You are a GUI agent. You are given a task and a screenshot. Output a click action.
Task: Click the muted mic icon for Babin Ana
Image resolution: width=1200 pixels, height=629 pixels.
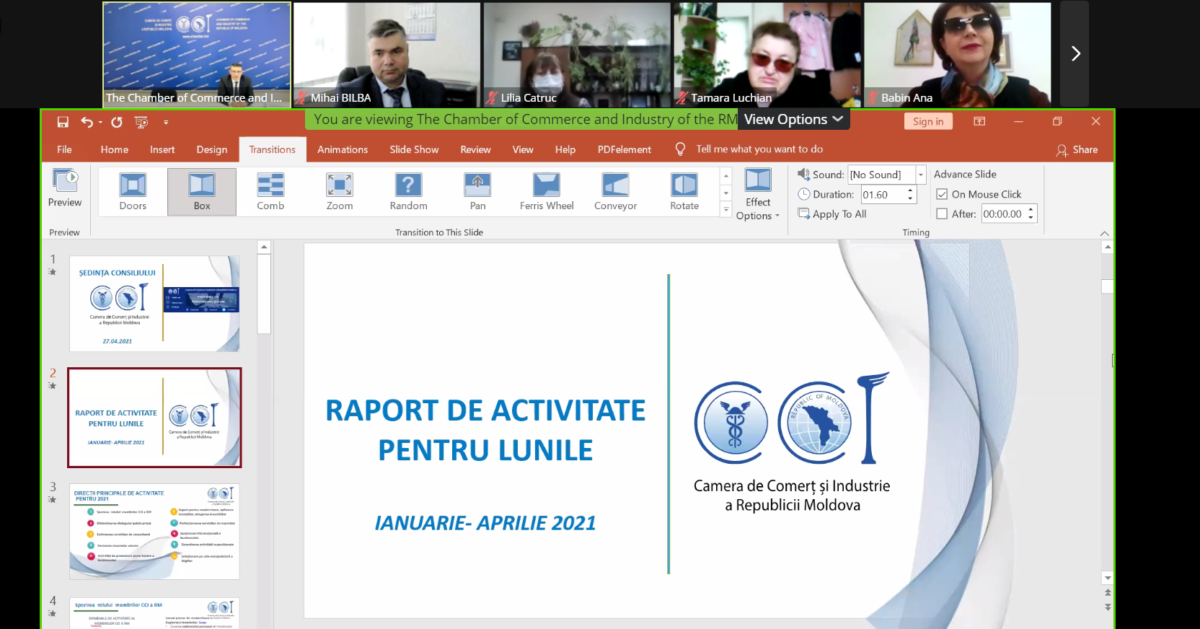pyautogui.click(x=872, y=98)
